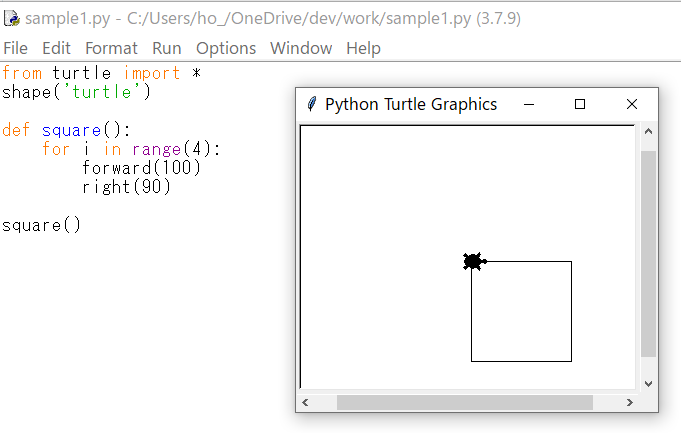Open the File menu
Viewport: 681px width, 433px height.
pyautogui.click(x=15, y=48)
